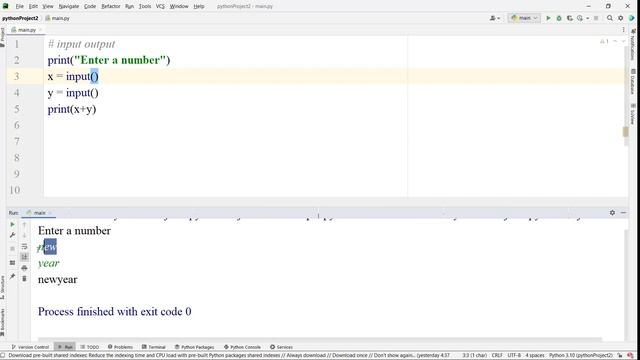
Task: Open editor tab options three-dot menu
Action: 623,29
